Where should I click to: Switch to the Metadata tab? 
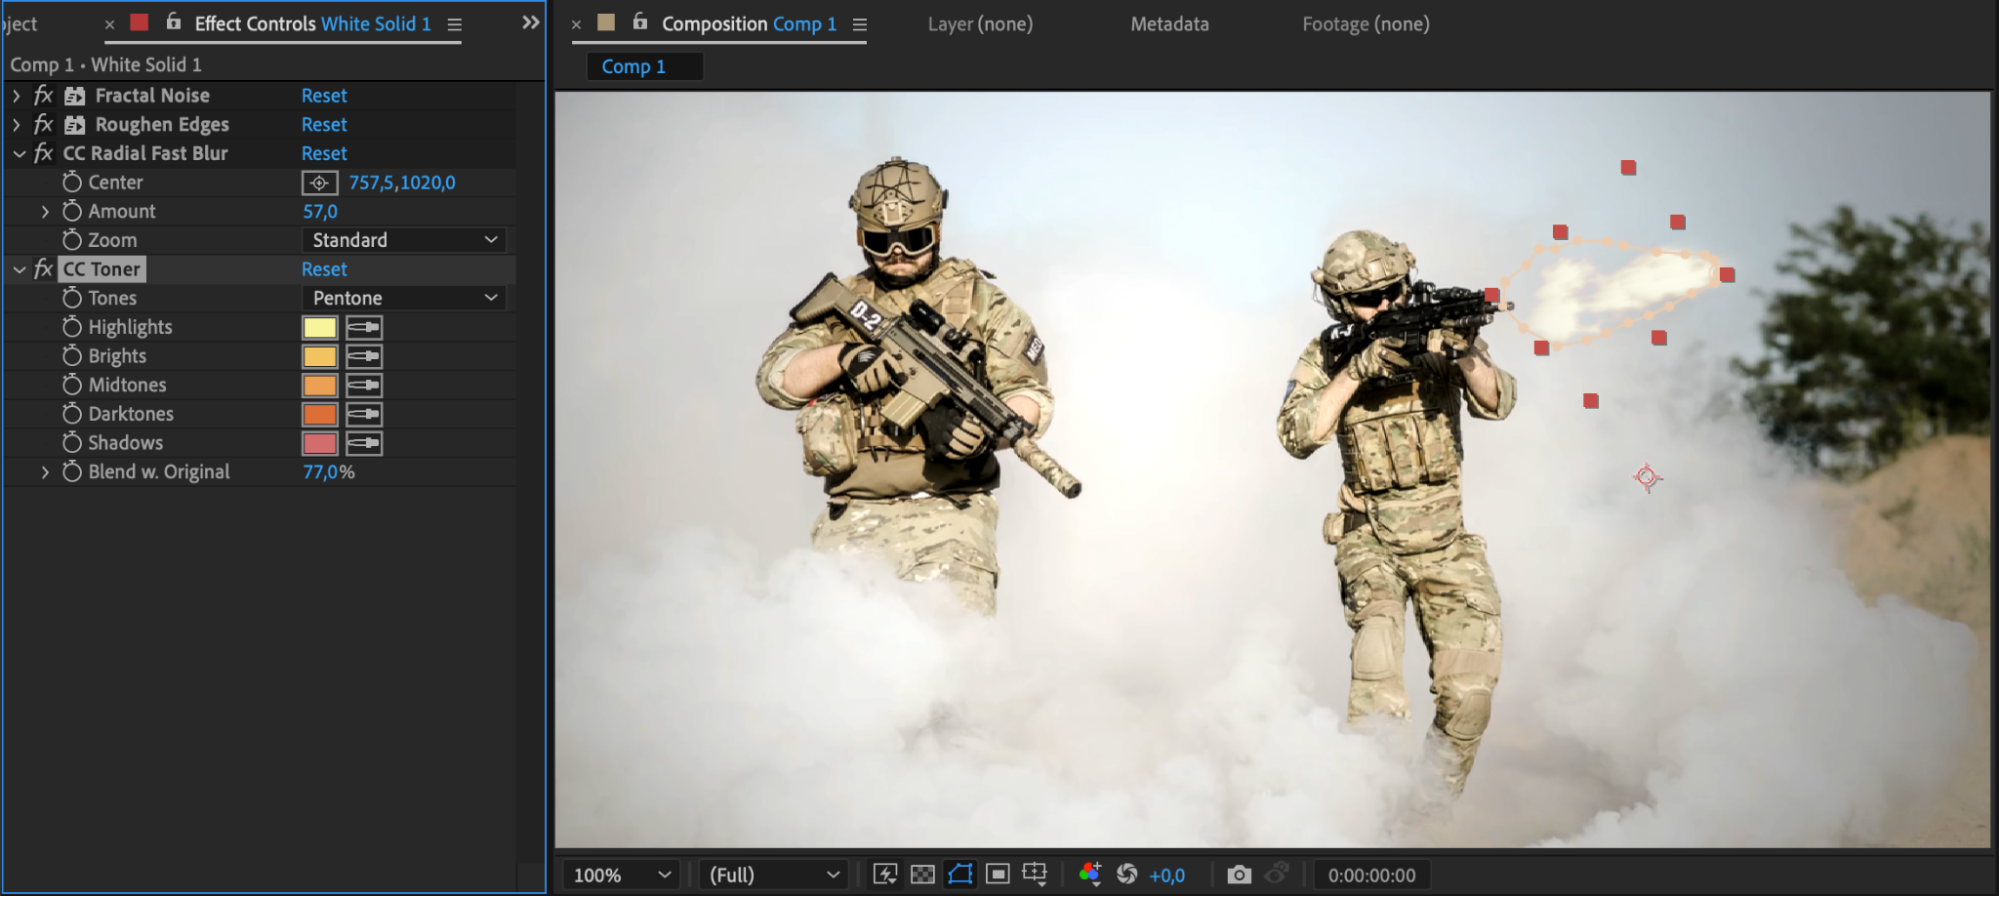click(1170, 24)
